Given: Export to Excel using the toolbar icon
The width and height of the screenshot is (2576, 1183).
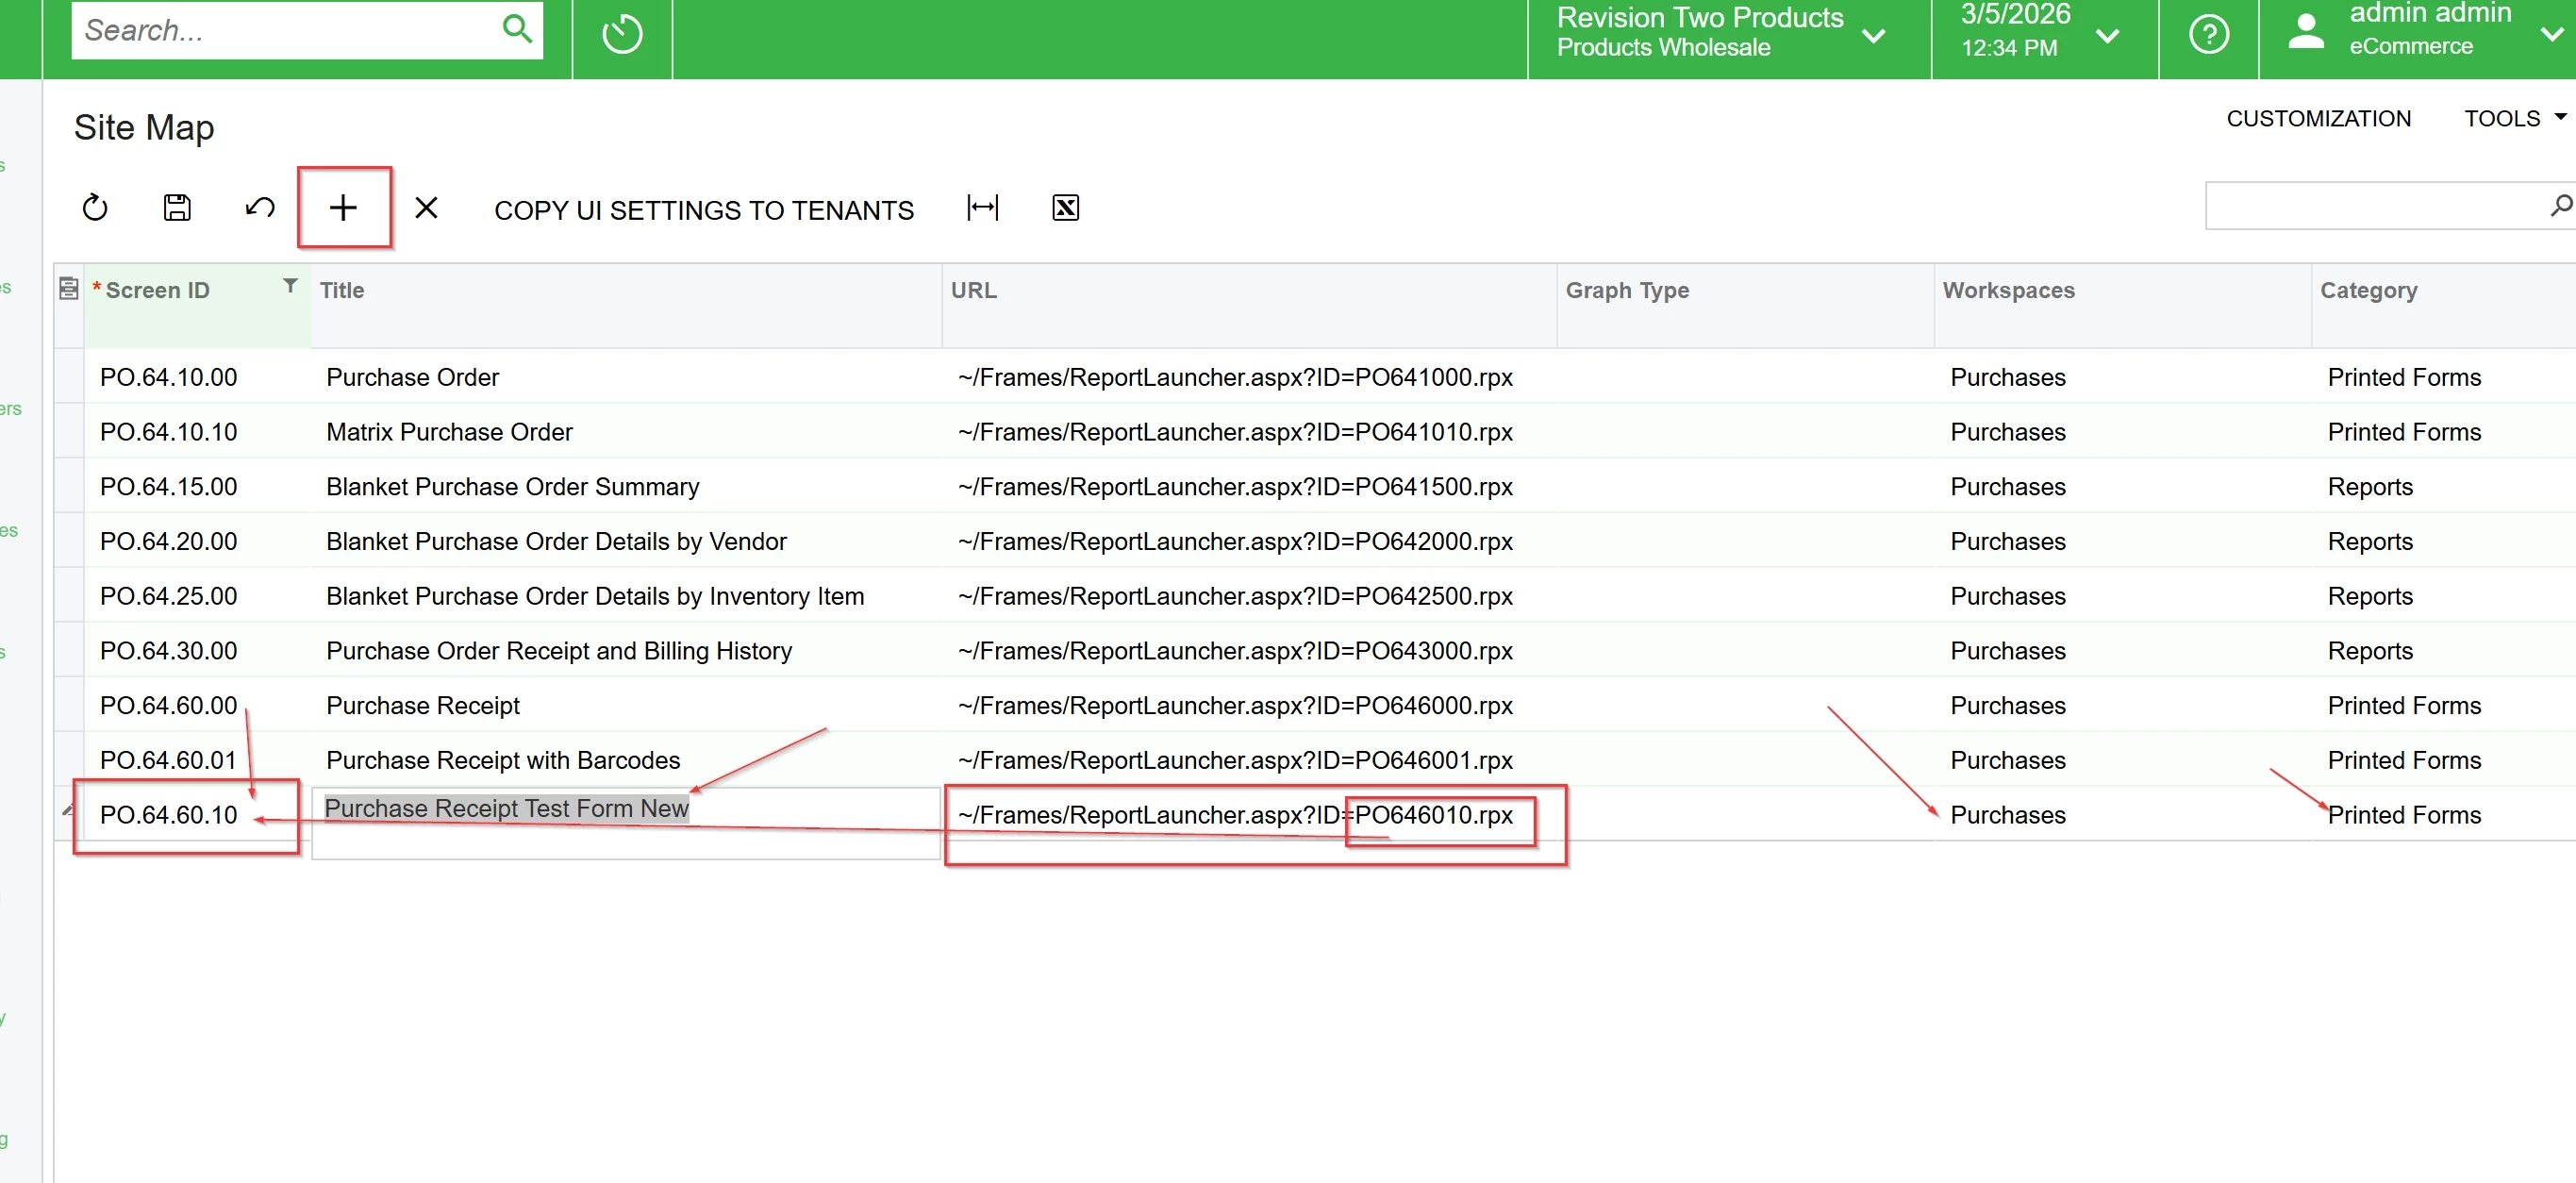Looking at the screenshot, I should pos(1065,208).
